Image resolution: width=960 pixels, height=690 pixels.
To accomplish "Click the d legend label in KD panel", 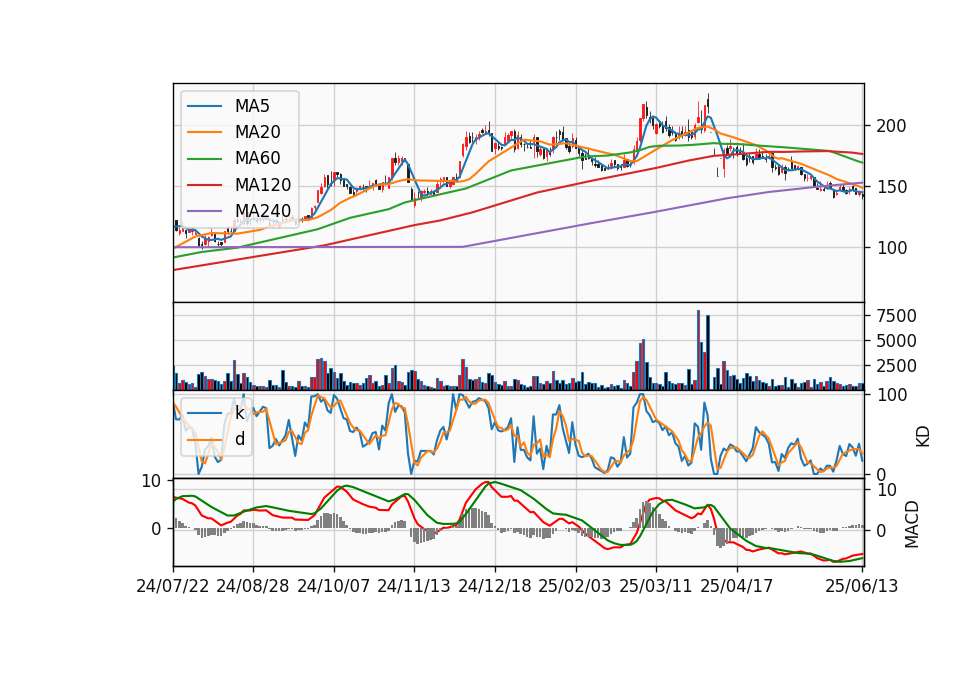I will (240, 439).
